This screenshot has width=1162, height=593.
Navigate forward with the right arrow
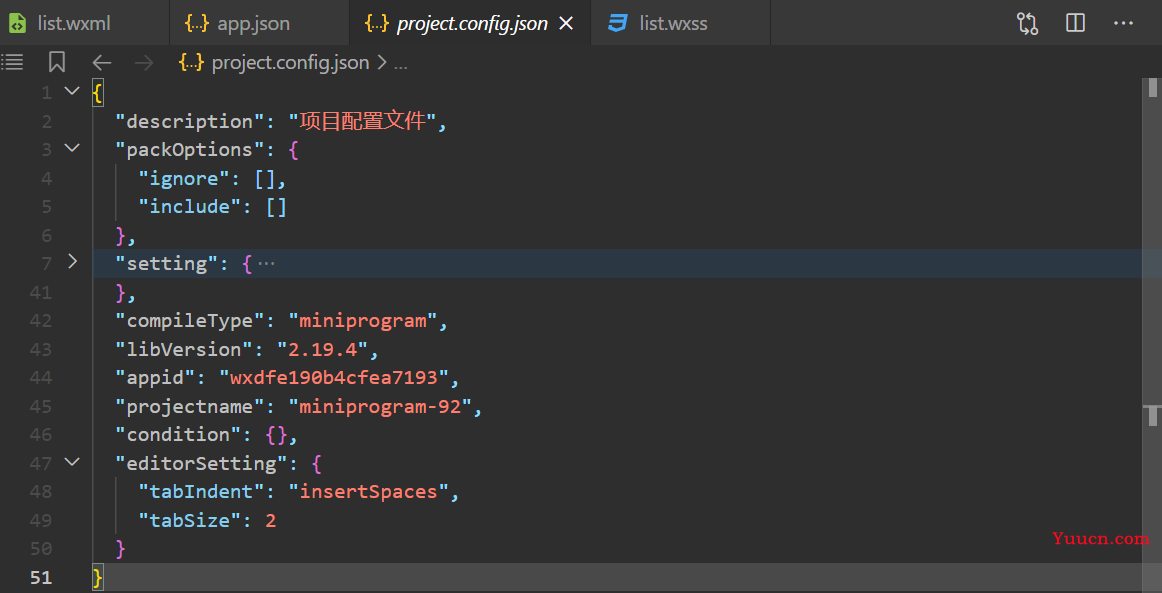(x=144, y=63)
